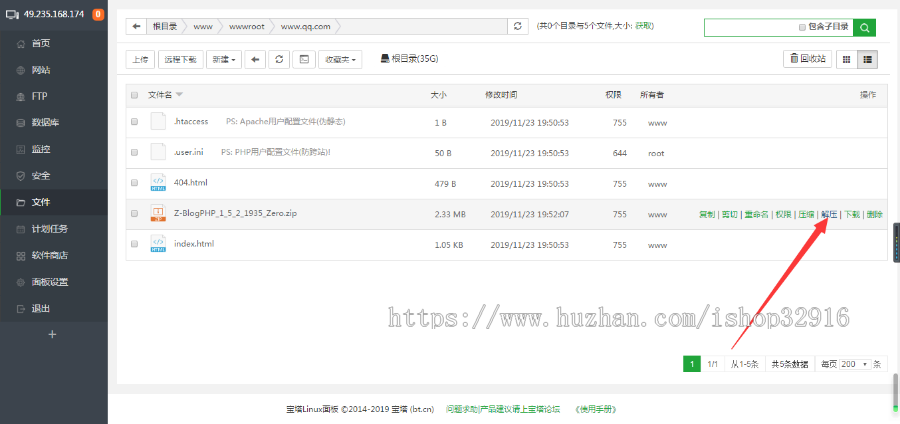This screenshot has height=424, width=900.
Task: Click the Z-BlogPHP zip file icon
Action: click(x=157, y=214)
